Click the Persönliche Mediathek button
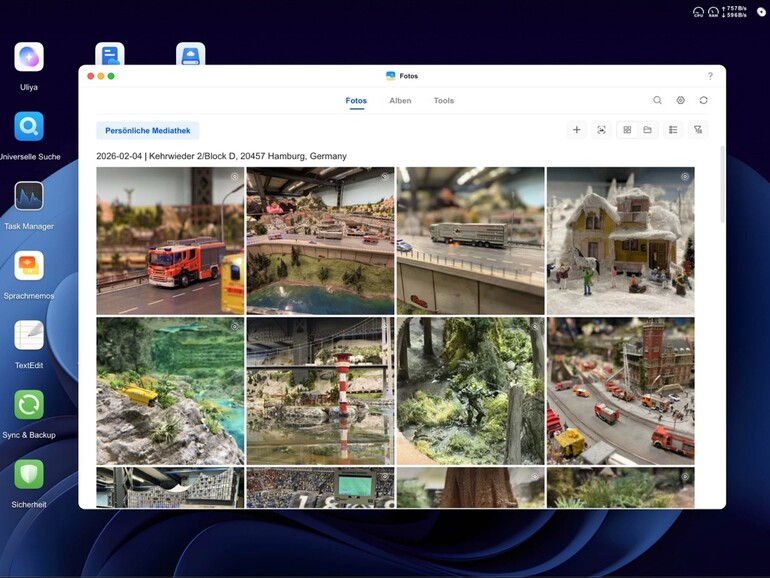Viewport: 770px width, 578px height. [148, 131]
